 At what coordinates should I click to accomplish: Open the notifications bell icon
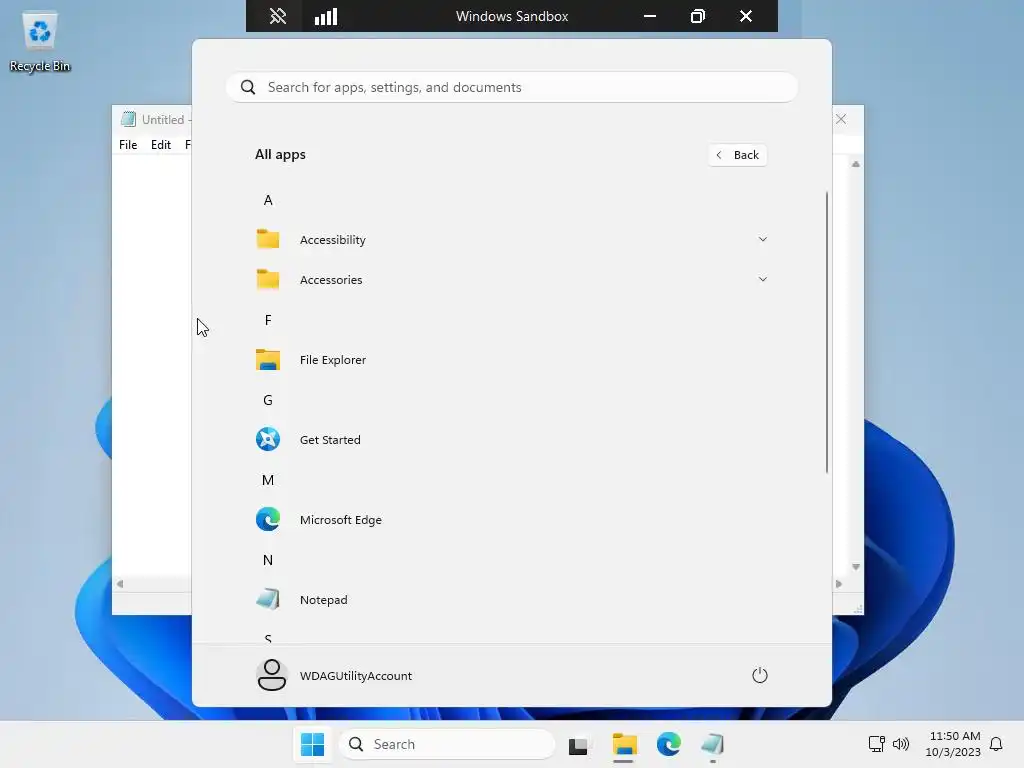996,744
